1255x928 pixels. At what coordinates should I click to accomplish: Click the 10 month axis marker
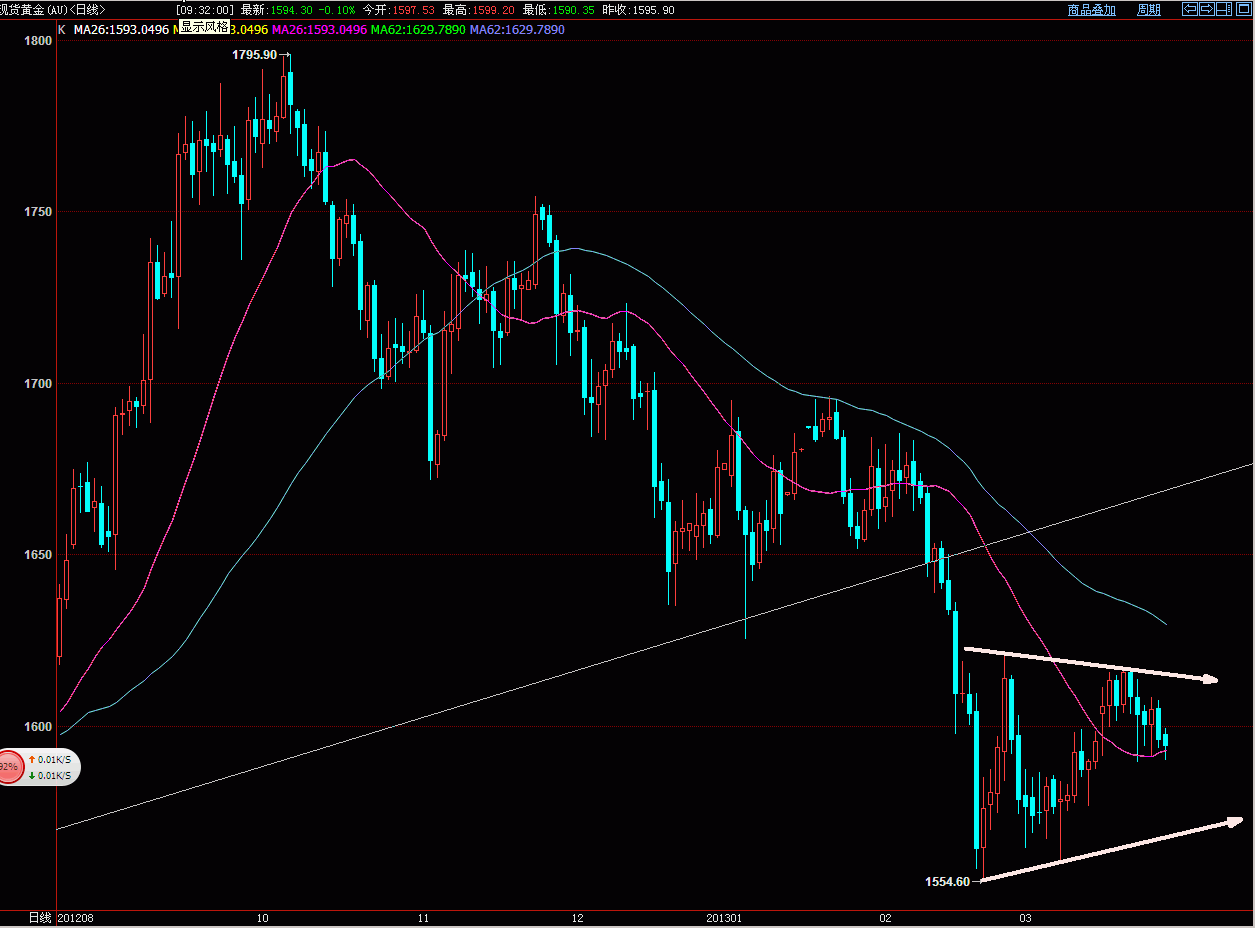(262, 917)
